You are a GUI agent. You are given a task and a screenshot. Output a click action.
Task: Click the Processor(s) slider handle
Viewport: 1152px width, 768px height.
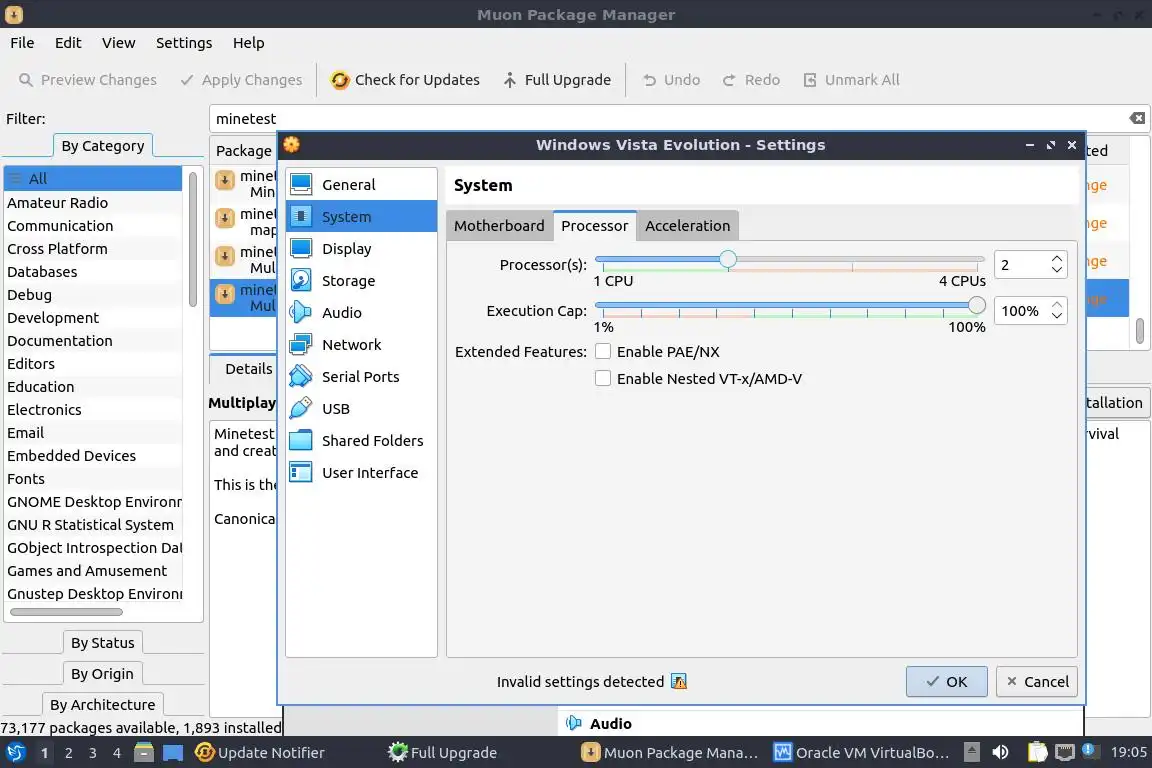pyautogui.click(x=727, y=259)
